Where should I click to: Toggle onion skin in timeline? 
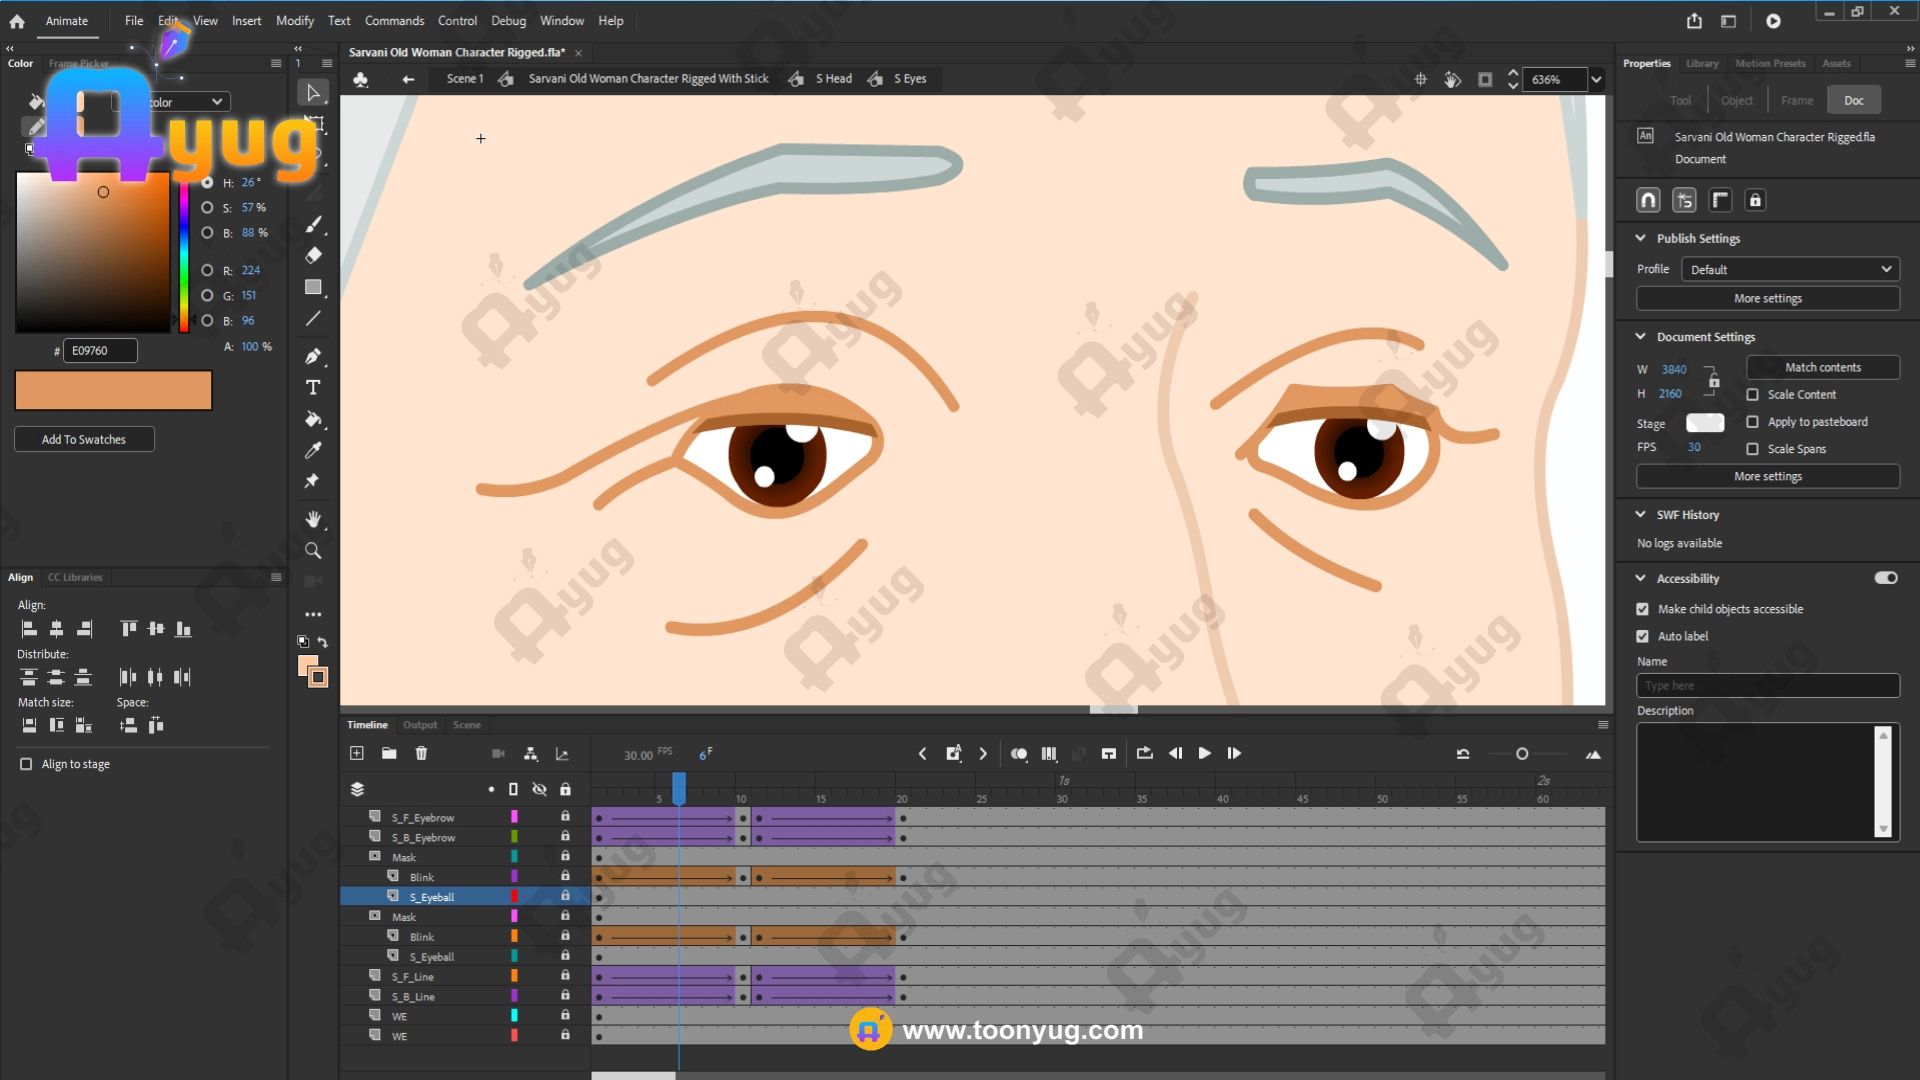point(1018,753)
